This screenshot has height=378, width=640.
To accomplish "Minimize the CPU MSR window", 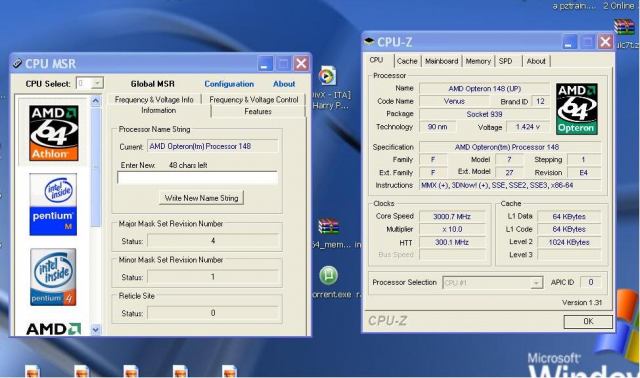I will tap(264, 64).
